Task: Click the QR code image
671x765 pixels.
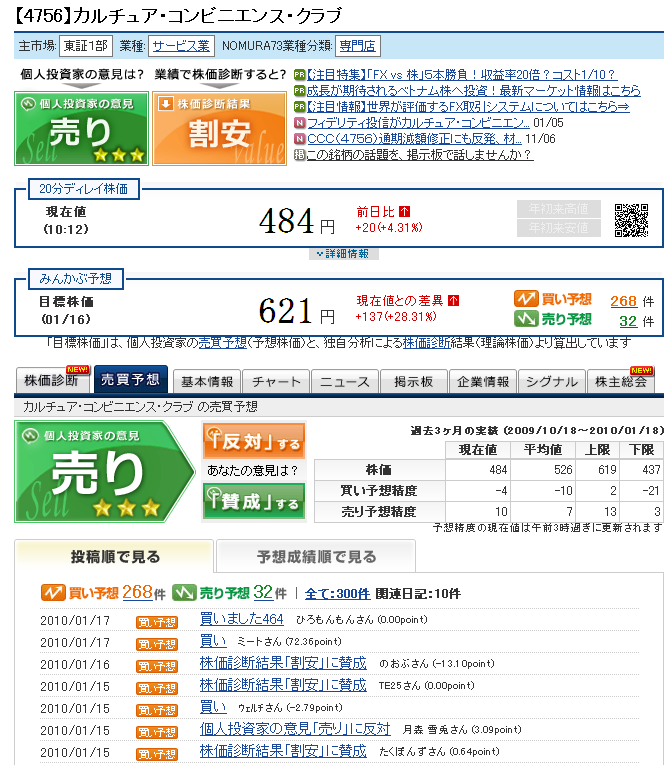Action: (631, 219)
